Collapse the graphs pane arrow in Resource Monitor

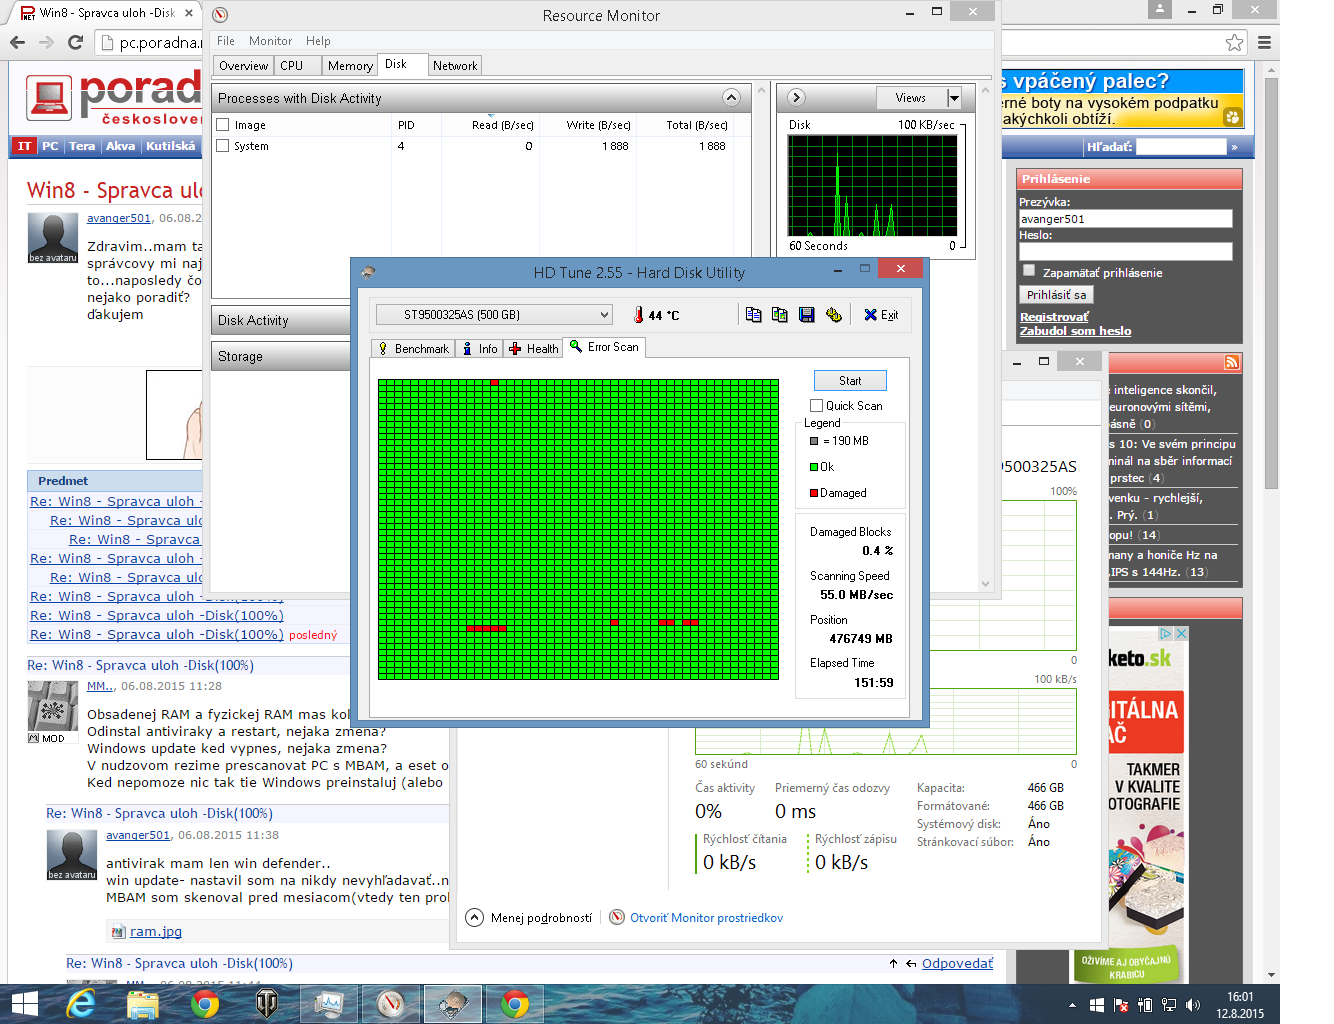tap(796, 98)
